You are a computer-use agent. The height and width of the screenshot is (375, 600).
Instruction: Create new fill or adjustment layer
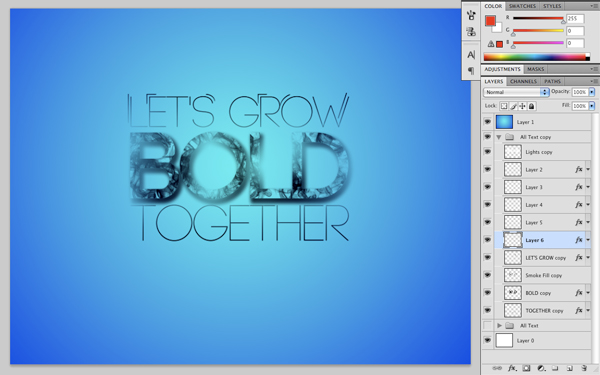click(x=541, y=368)
